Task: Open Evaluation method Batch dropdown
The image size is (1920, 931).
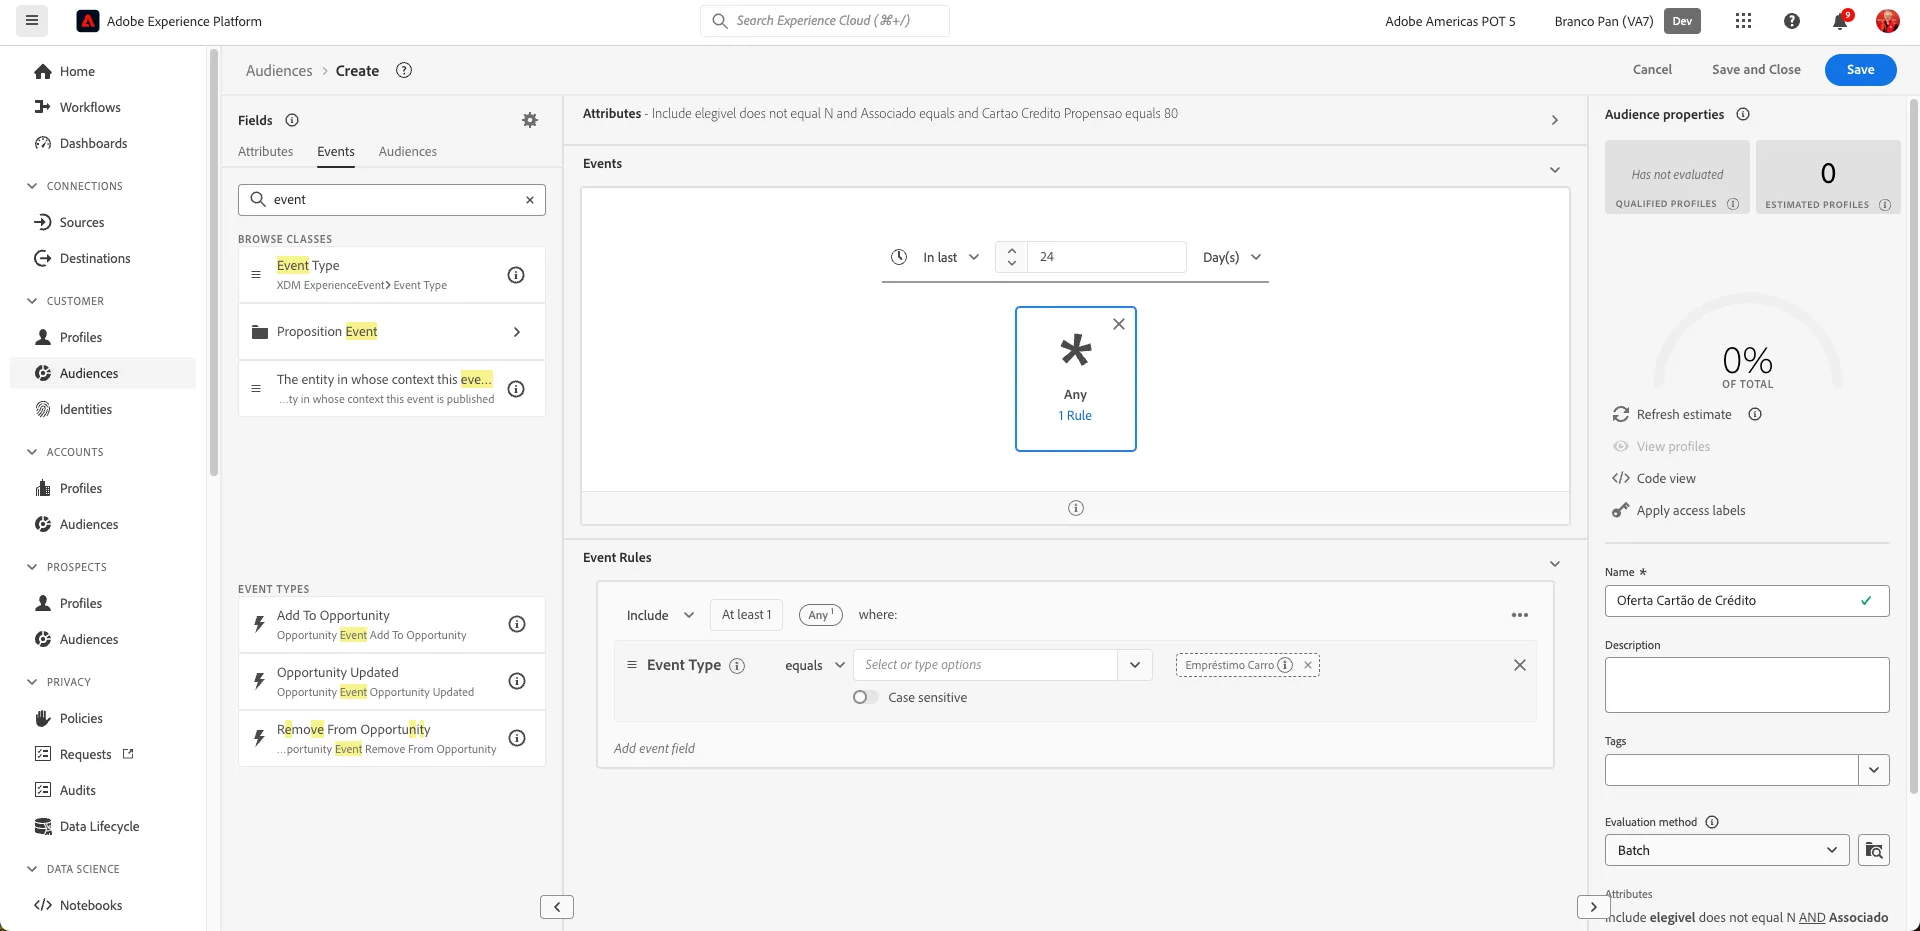Action: [1727, 850]
